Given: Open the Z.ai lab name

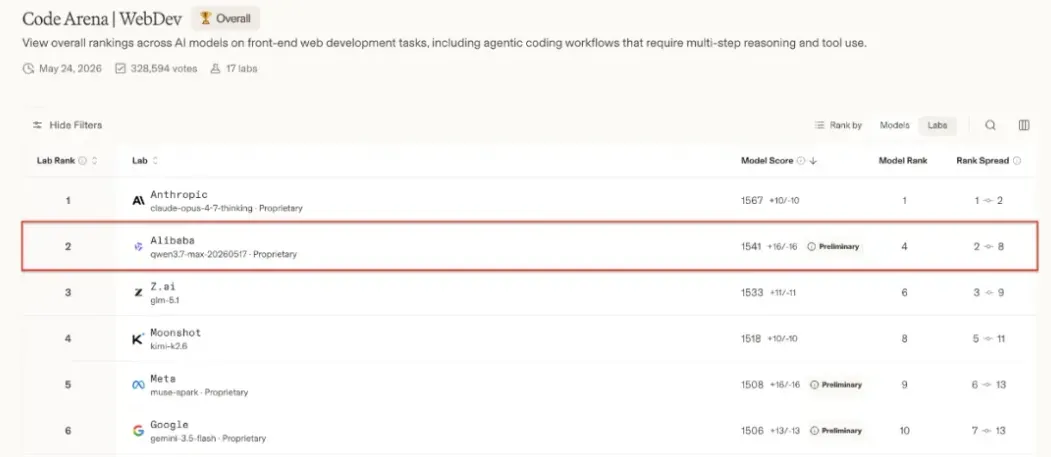Looking at the screenshot, I should click(164, 287).
